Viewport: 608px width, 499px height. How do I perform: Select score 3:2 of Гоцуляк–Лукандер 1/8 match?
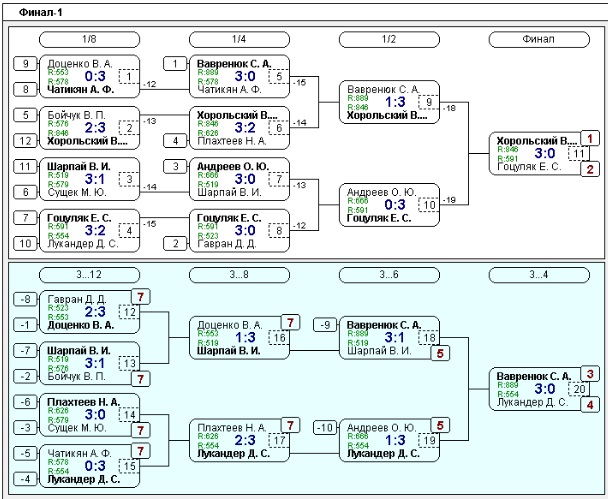[95, 230]
